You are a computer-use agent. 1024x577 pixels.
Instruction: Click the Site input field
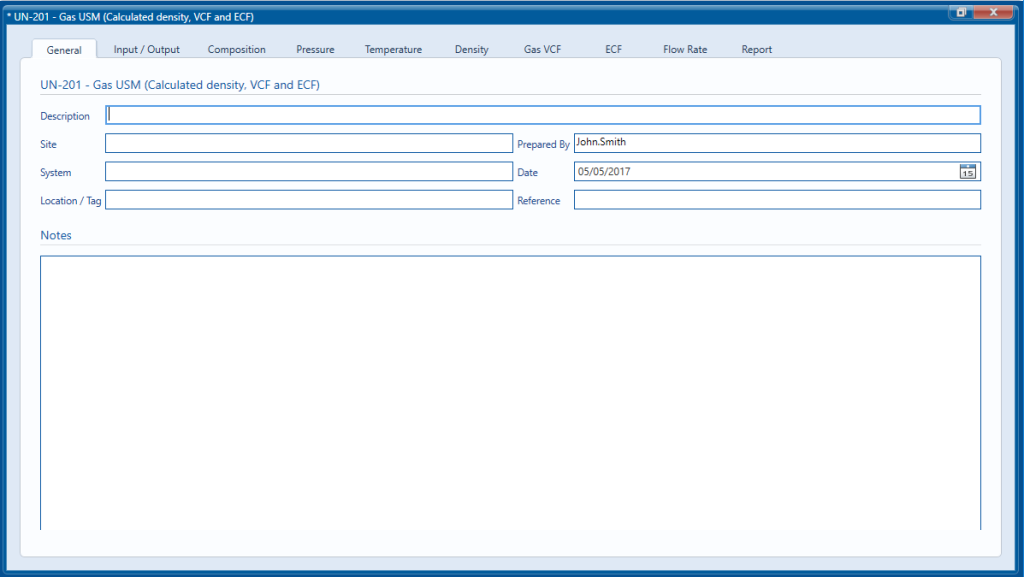click(x=300, y=143)
